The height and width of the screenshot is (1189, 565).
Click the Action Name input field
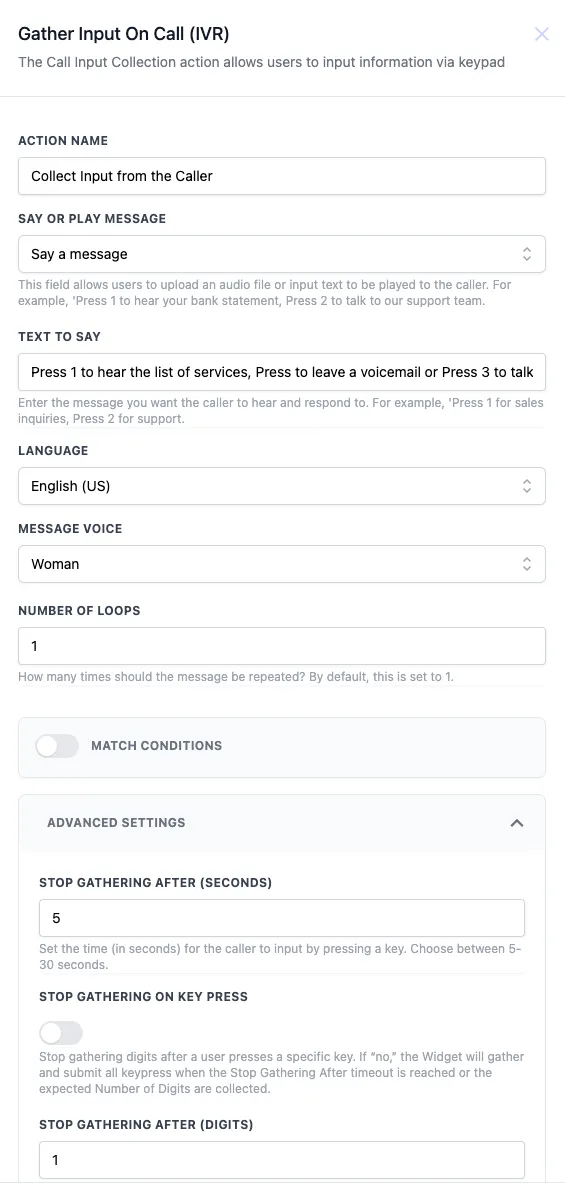point(282,176)
